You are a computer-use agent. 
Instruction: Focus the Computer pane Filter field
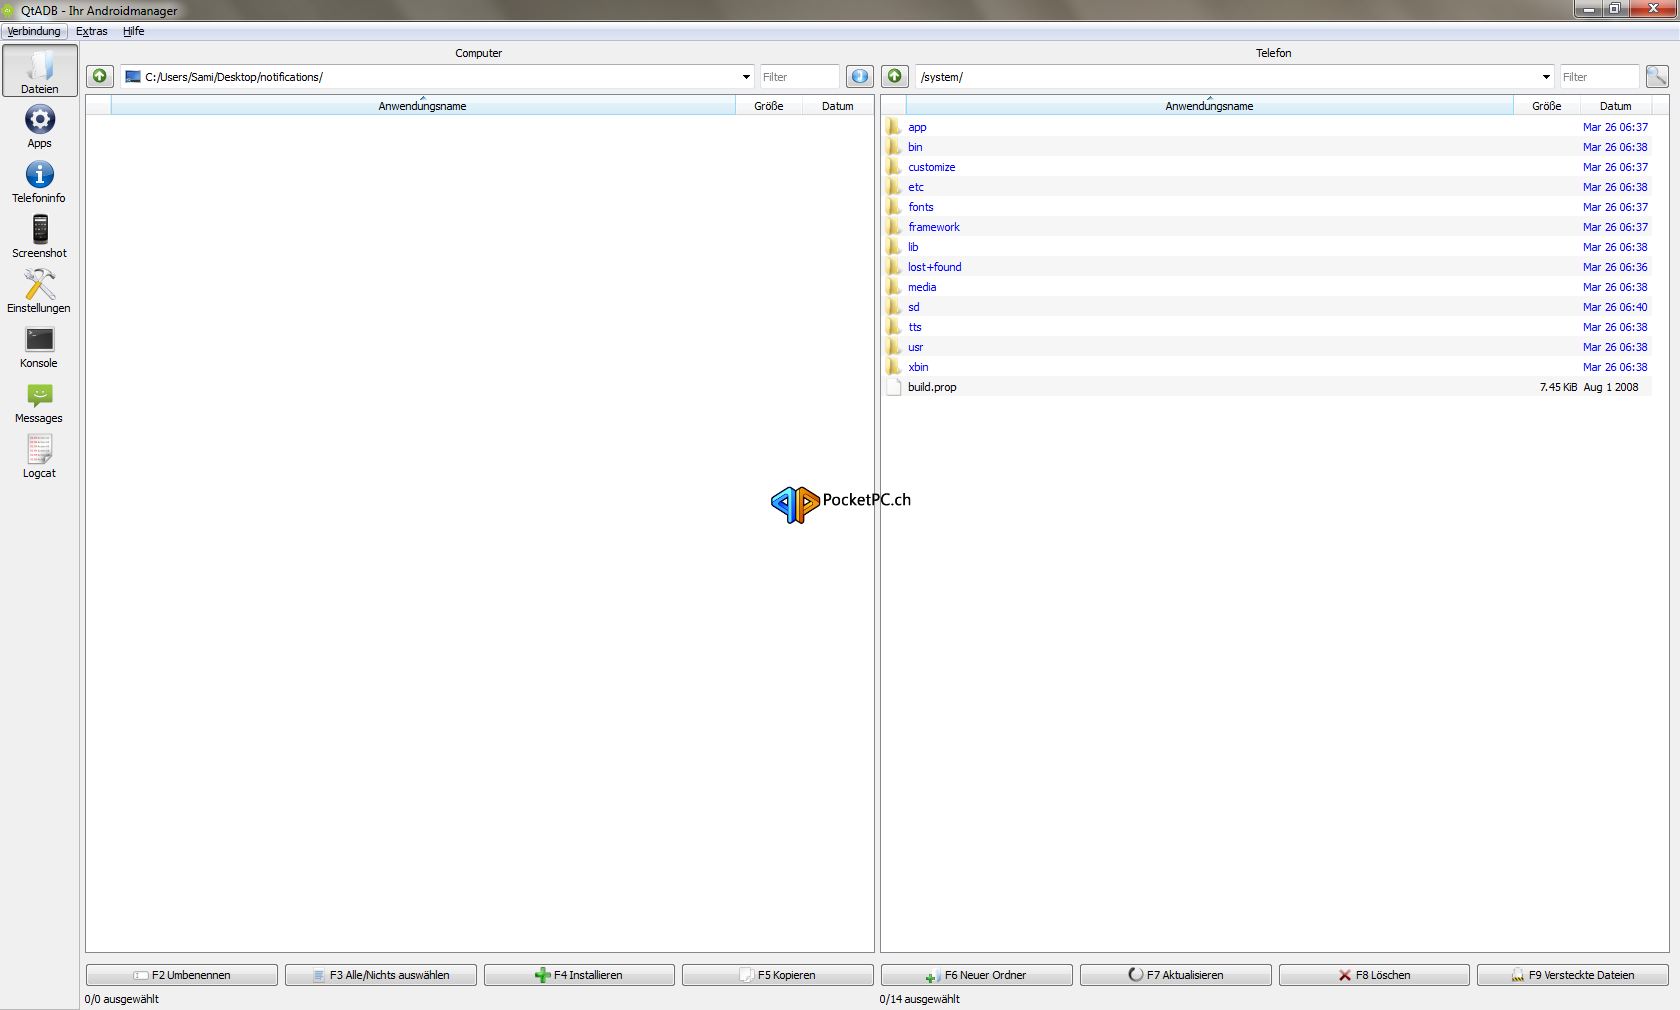tap(799, 77)
